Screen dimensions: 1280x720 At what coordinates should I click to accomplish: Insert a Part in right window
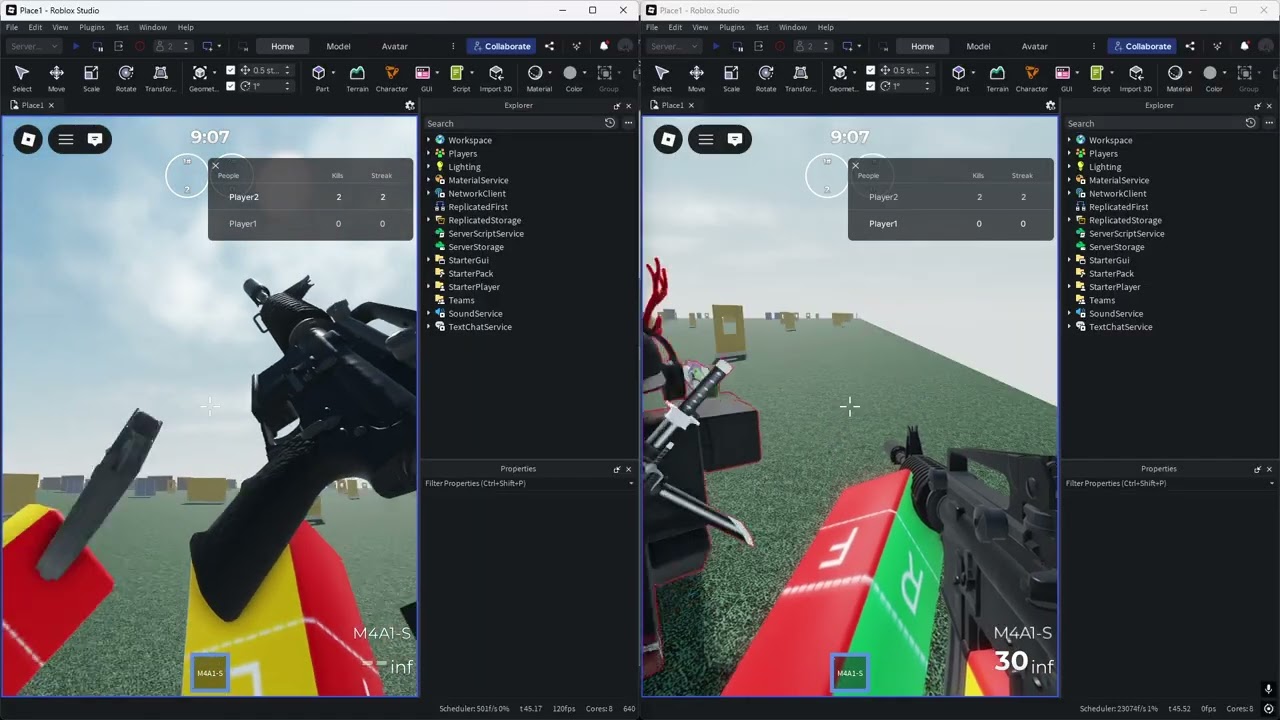(961, 78)
